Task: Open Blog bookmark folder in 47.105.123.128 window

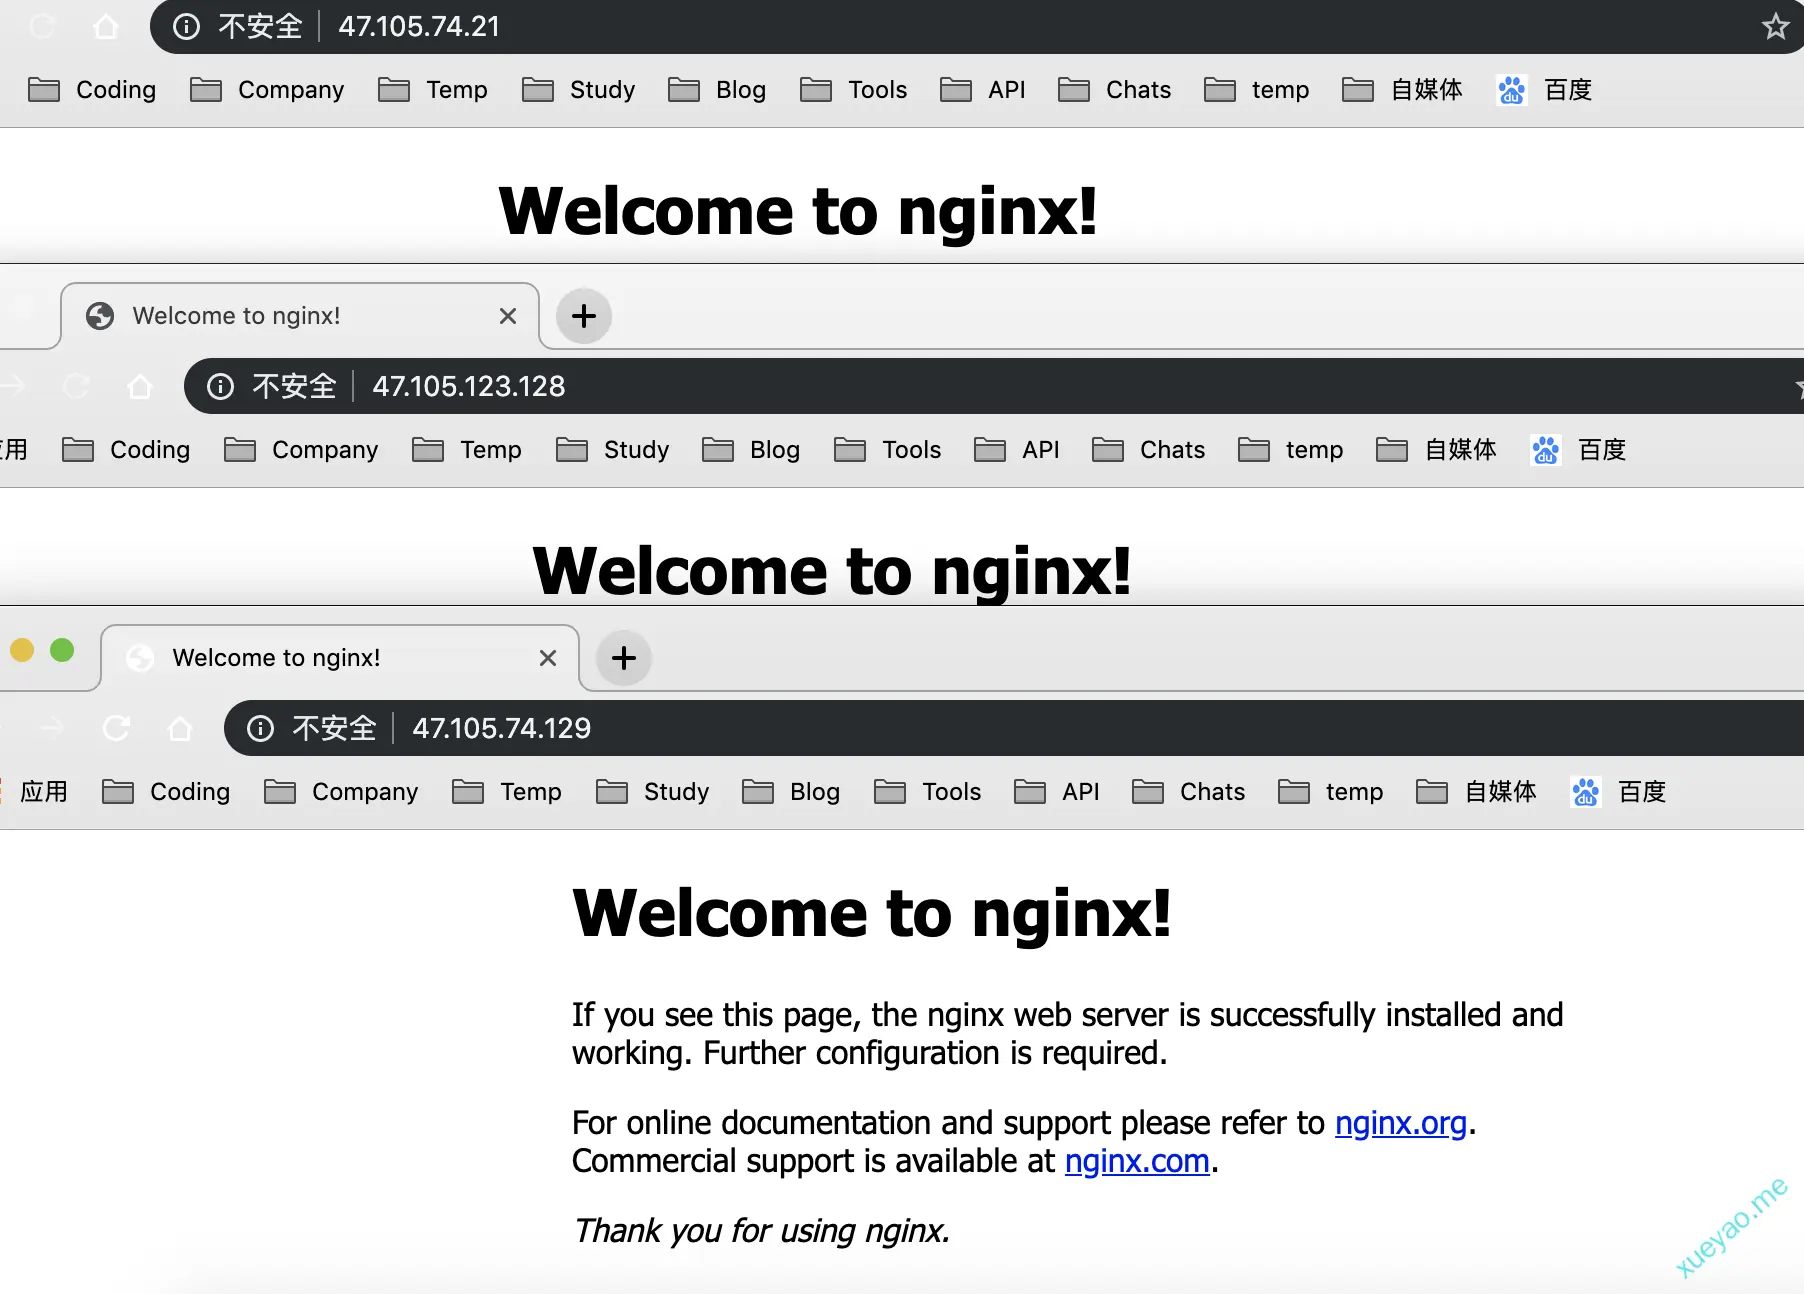Action: click(751, 450)
